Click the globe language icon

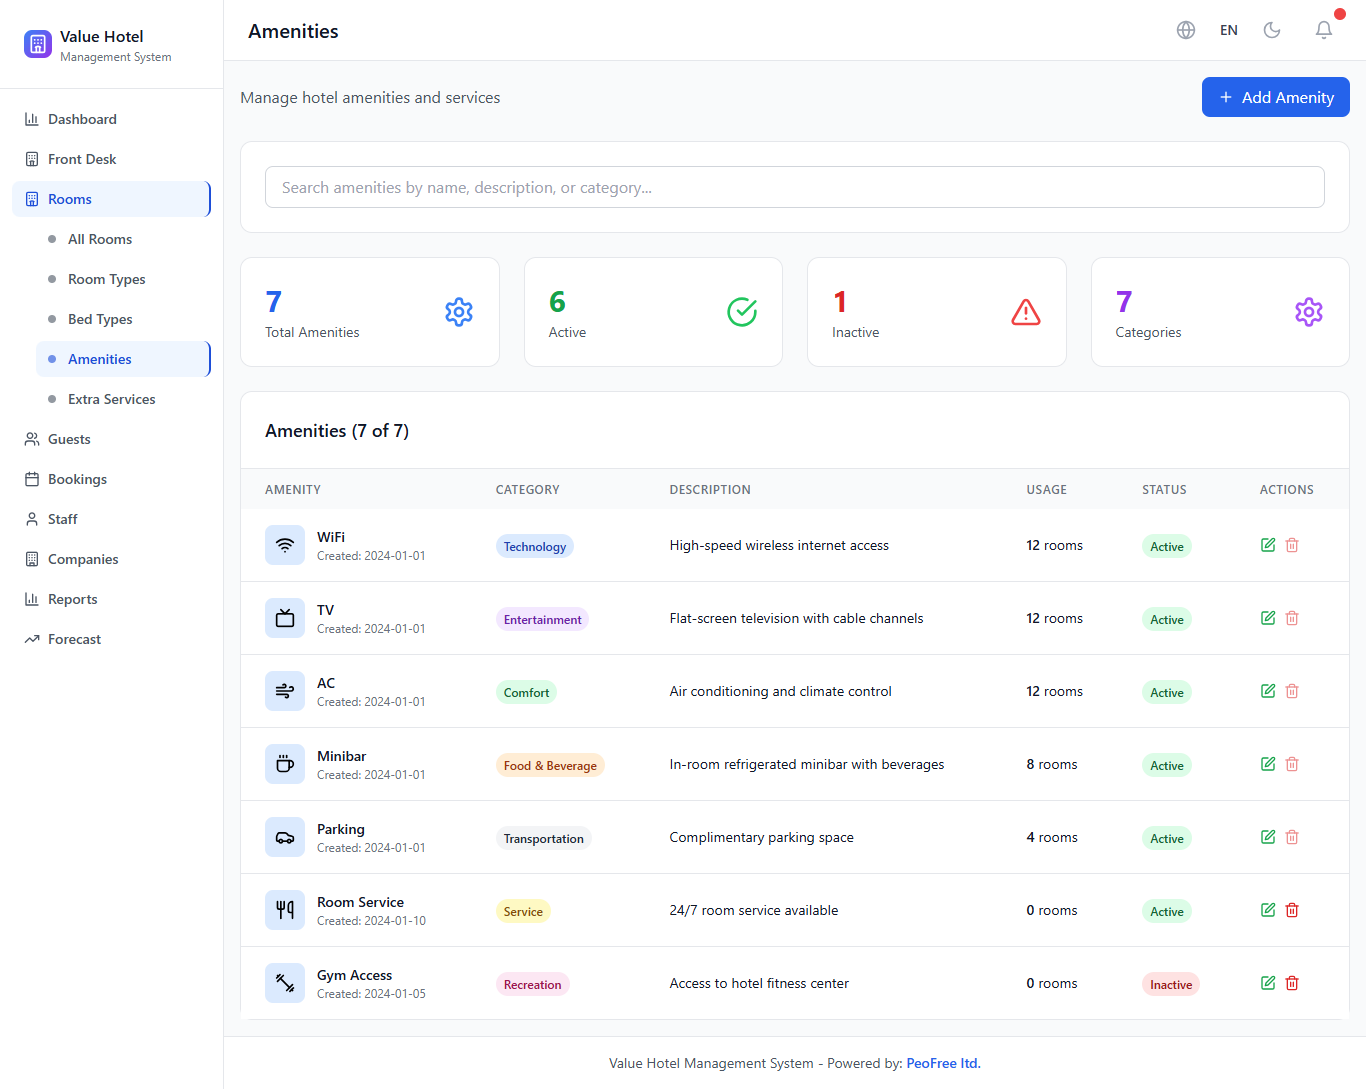pos(1186,30)
